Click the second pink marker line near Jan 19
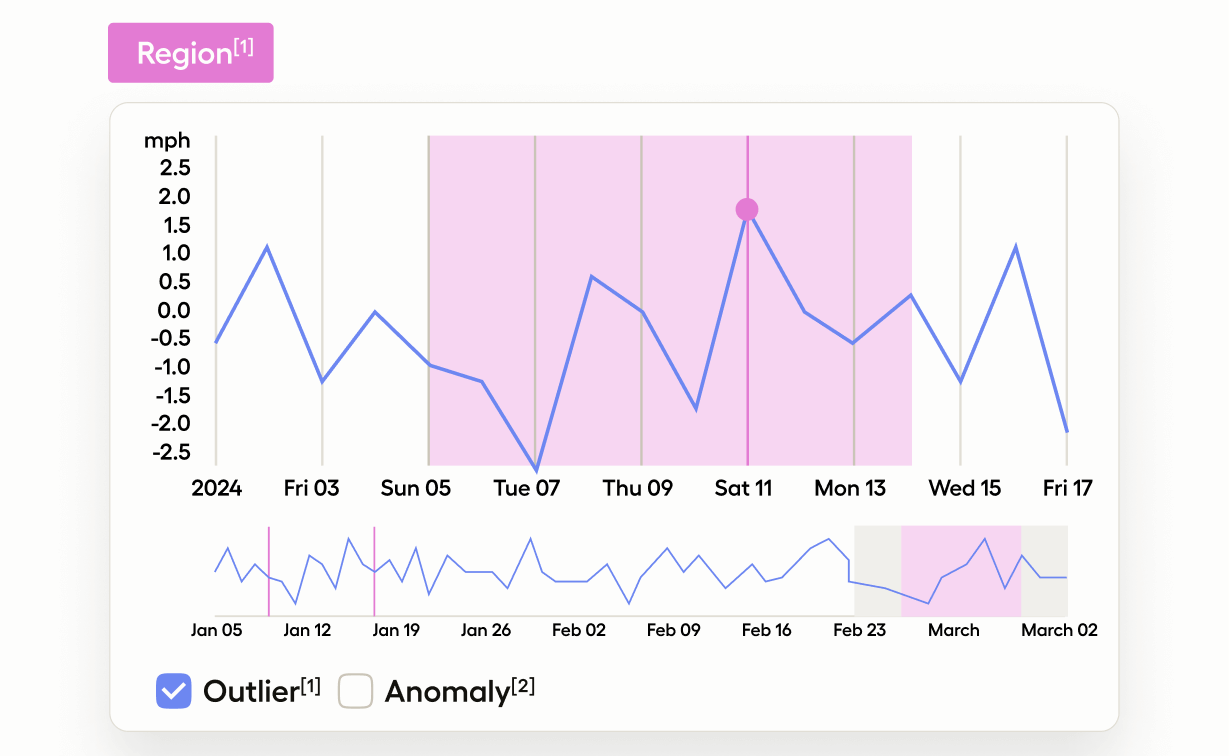 click(374, 570)
